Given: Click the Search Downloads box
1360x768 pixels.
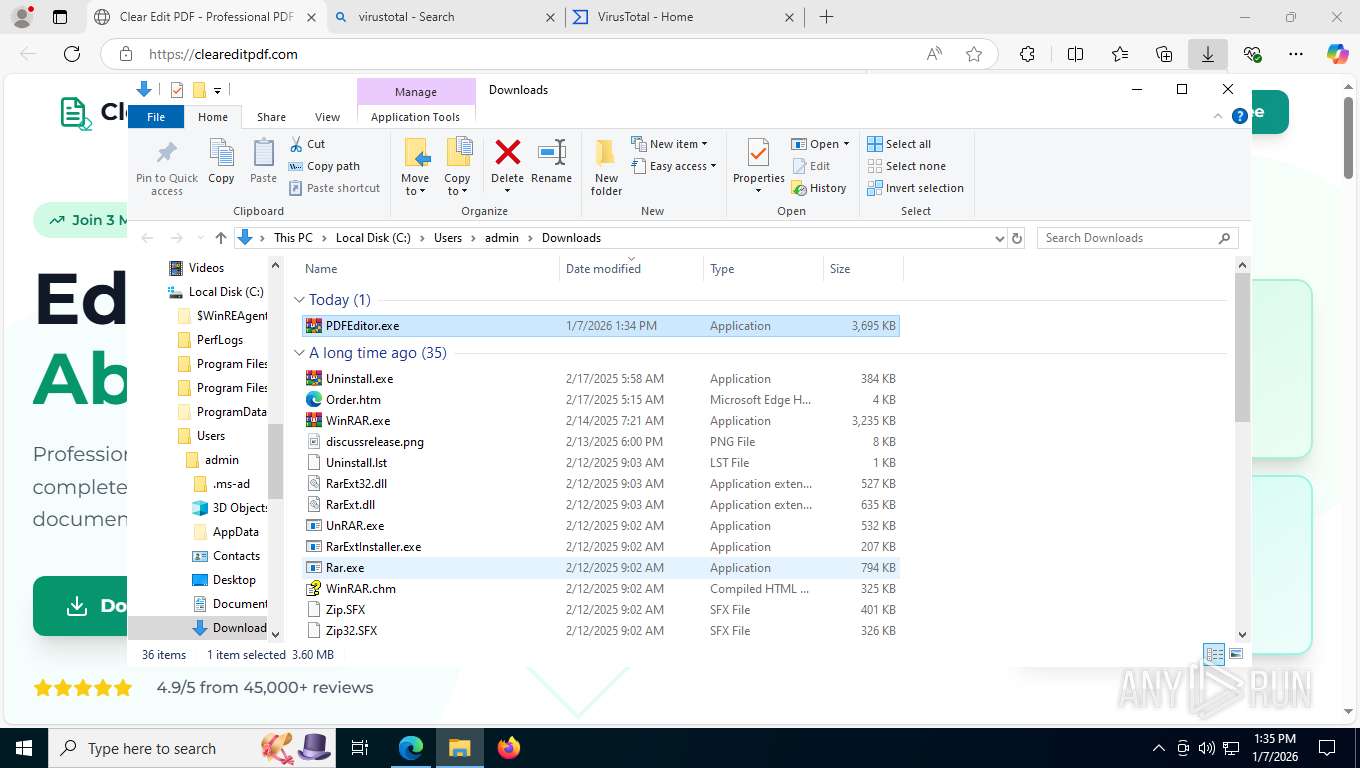Looking at the screenshot, I should (1137, 238).
